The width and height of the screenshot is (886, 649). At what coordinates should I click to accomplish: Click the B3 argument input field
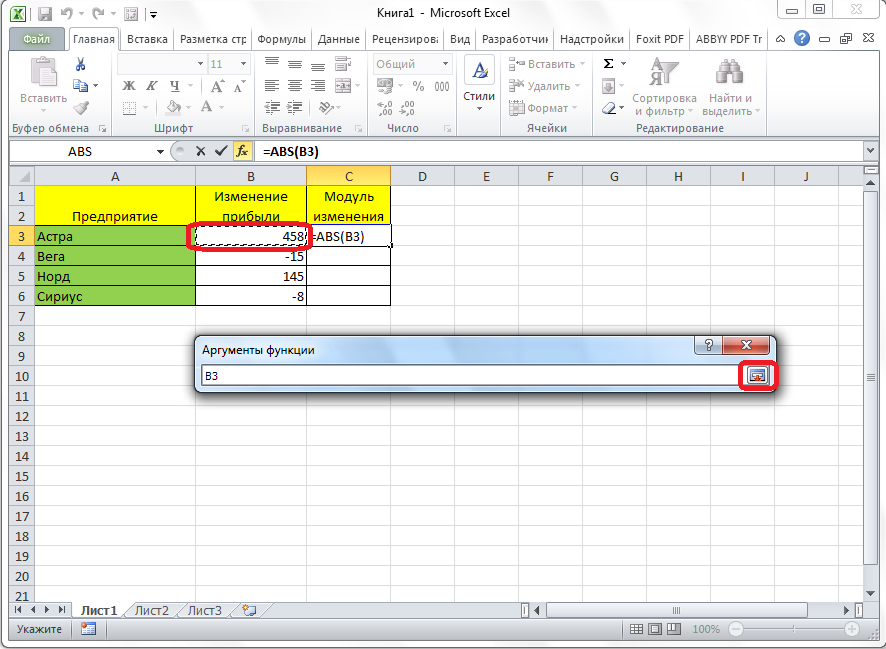pos(468,375)
